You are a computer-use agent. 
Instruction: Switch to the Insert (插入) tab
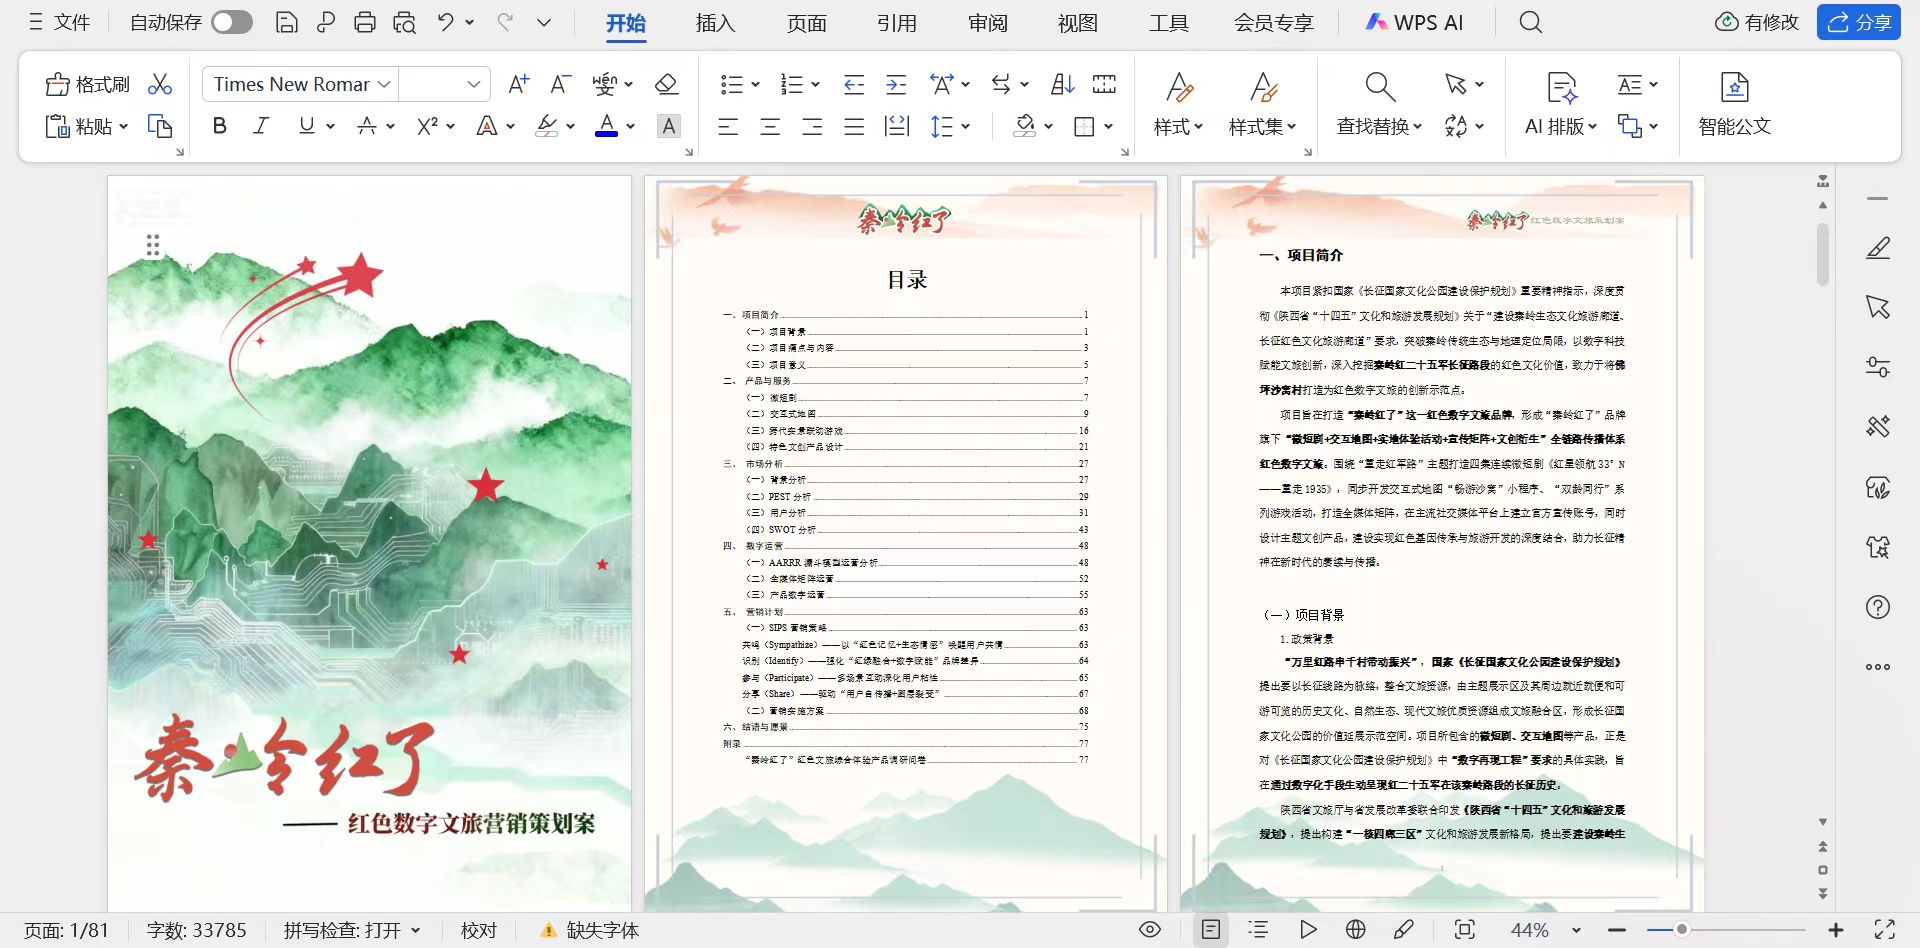pos(715,23)
